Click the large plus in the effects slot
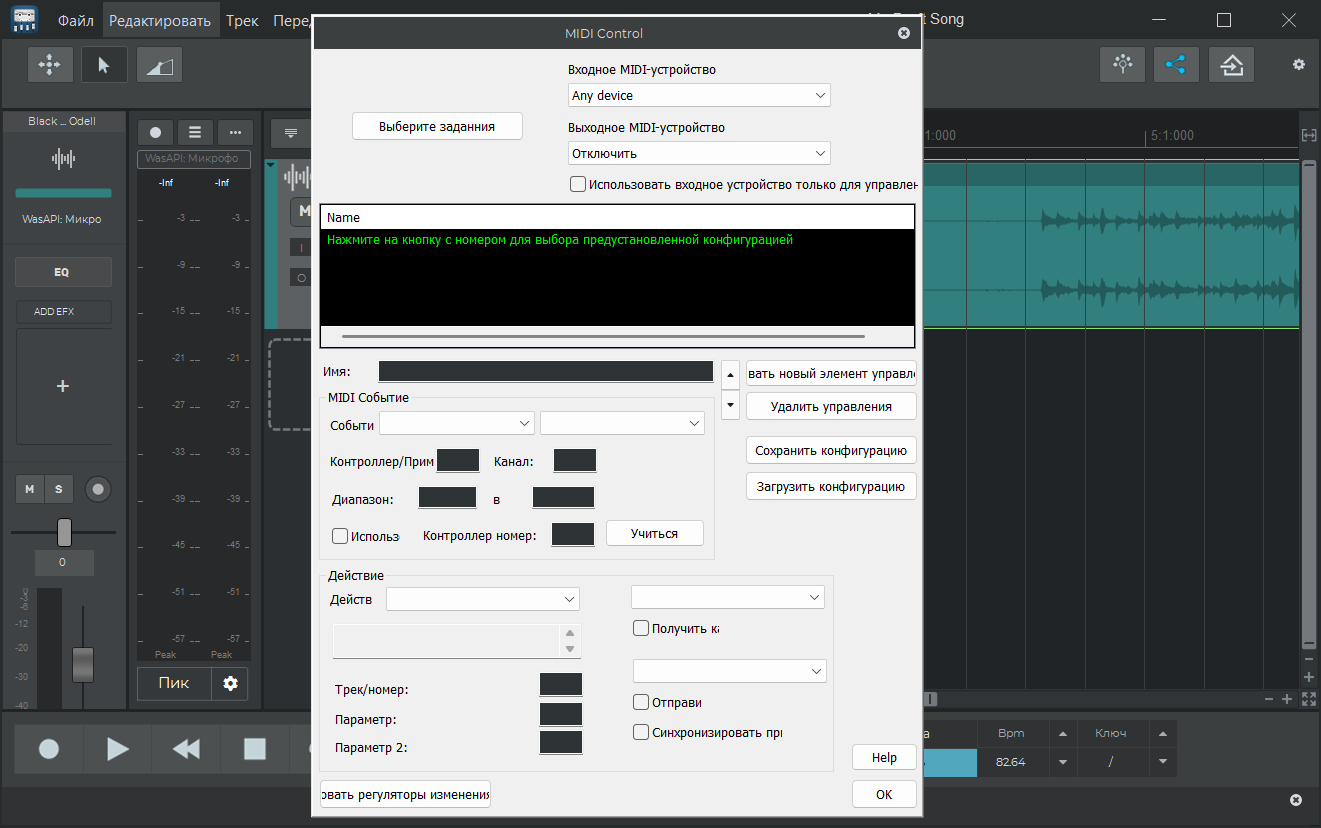1321x828 pixels. pos(63,386)
